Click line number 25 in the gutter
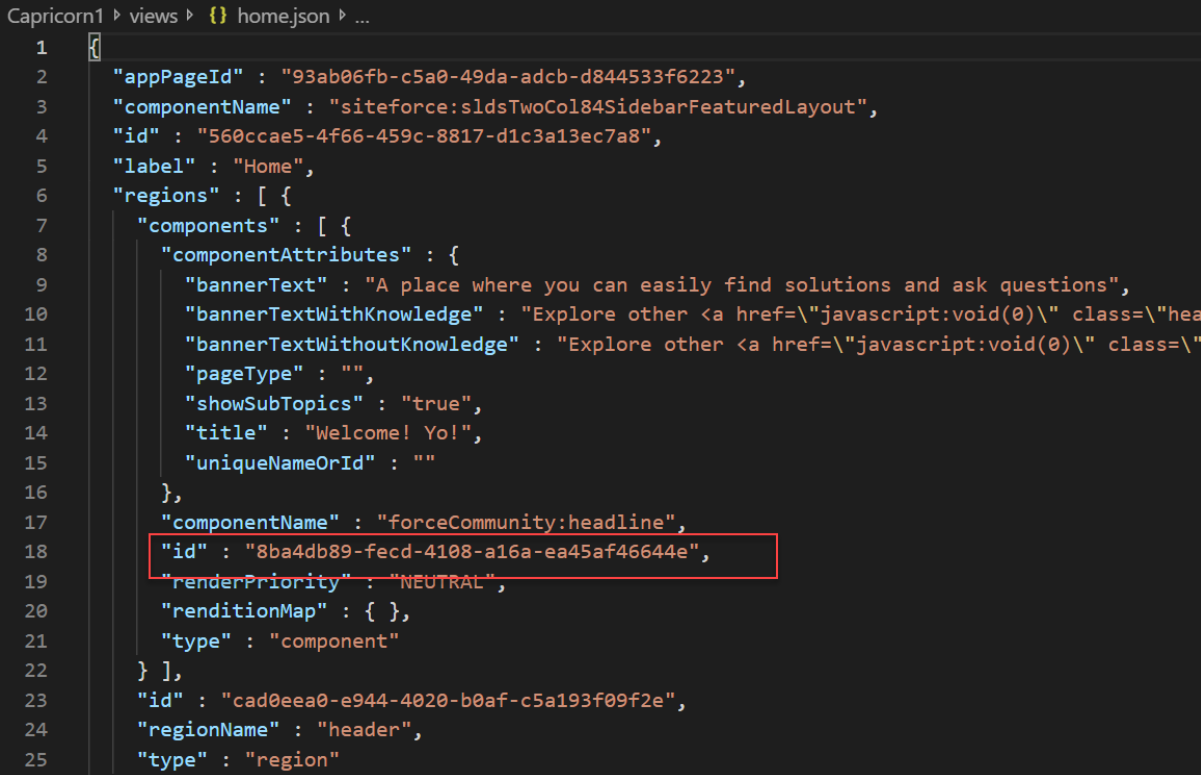The height and width of the screenshot is (775, 1201). coord(35,760)
